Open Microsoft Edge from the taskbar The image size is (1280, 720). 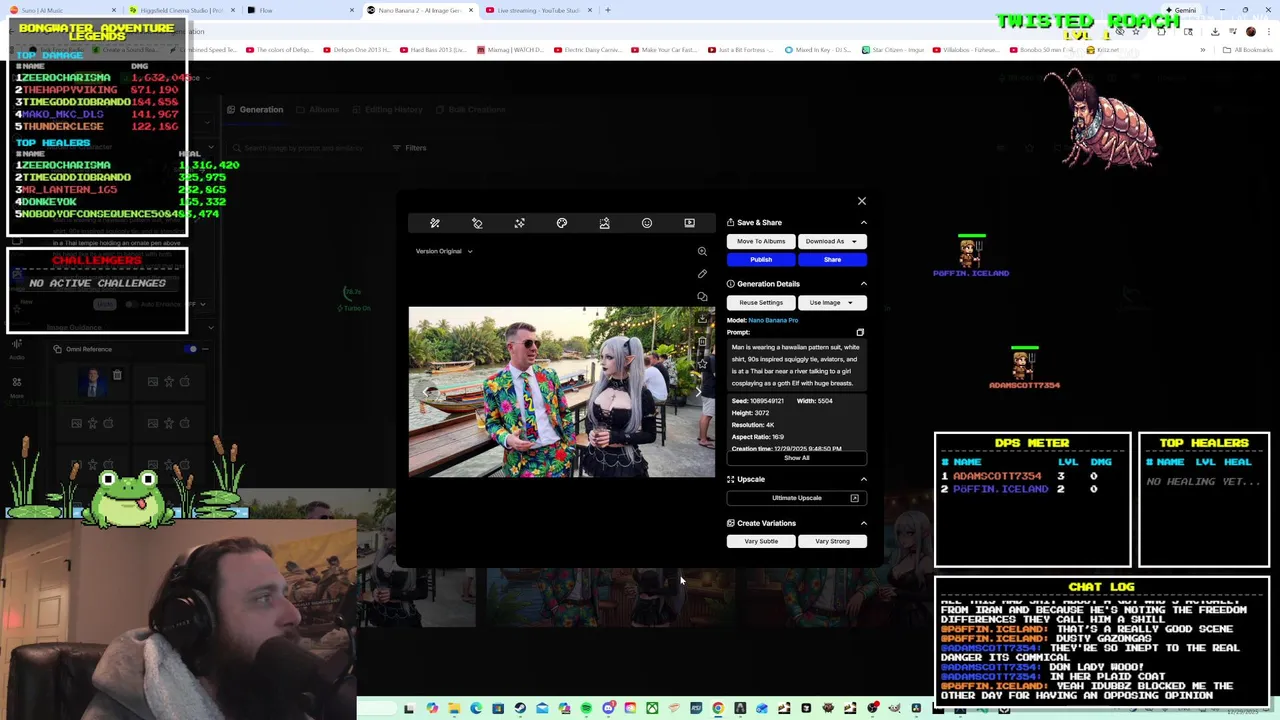coord(476,708)
